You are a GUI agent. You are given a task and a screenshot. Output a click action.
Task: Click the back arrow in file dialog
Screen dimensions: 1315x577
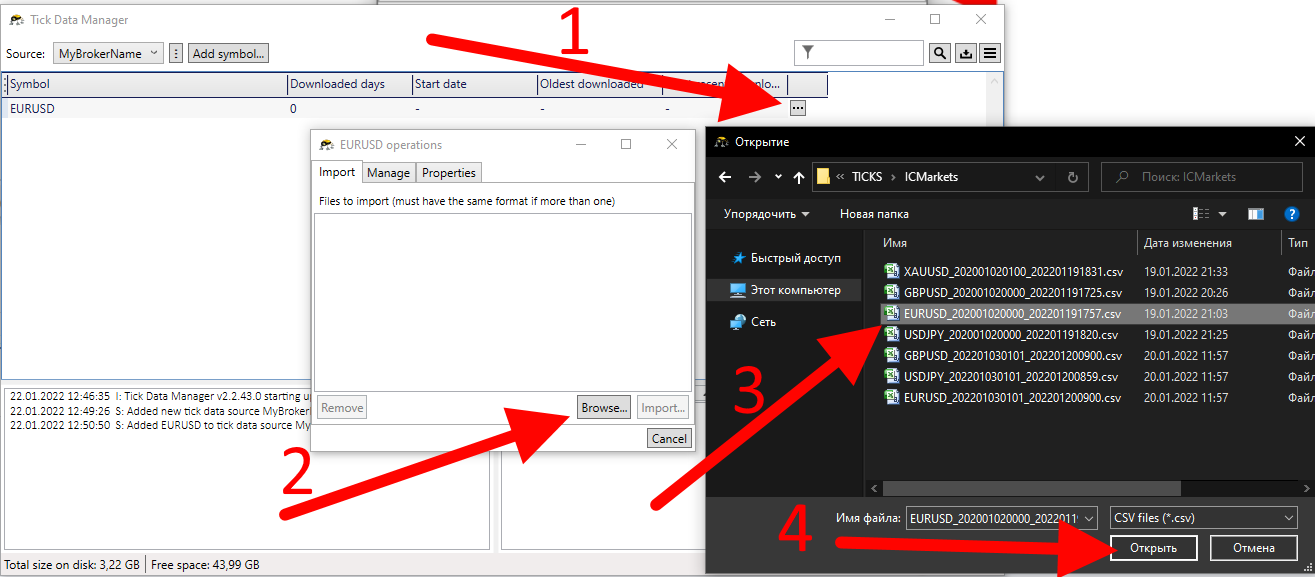click(726, 177)
